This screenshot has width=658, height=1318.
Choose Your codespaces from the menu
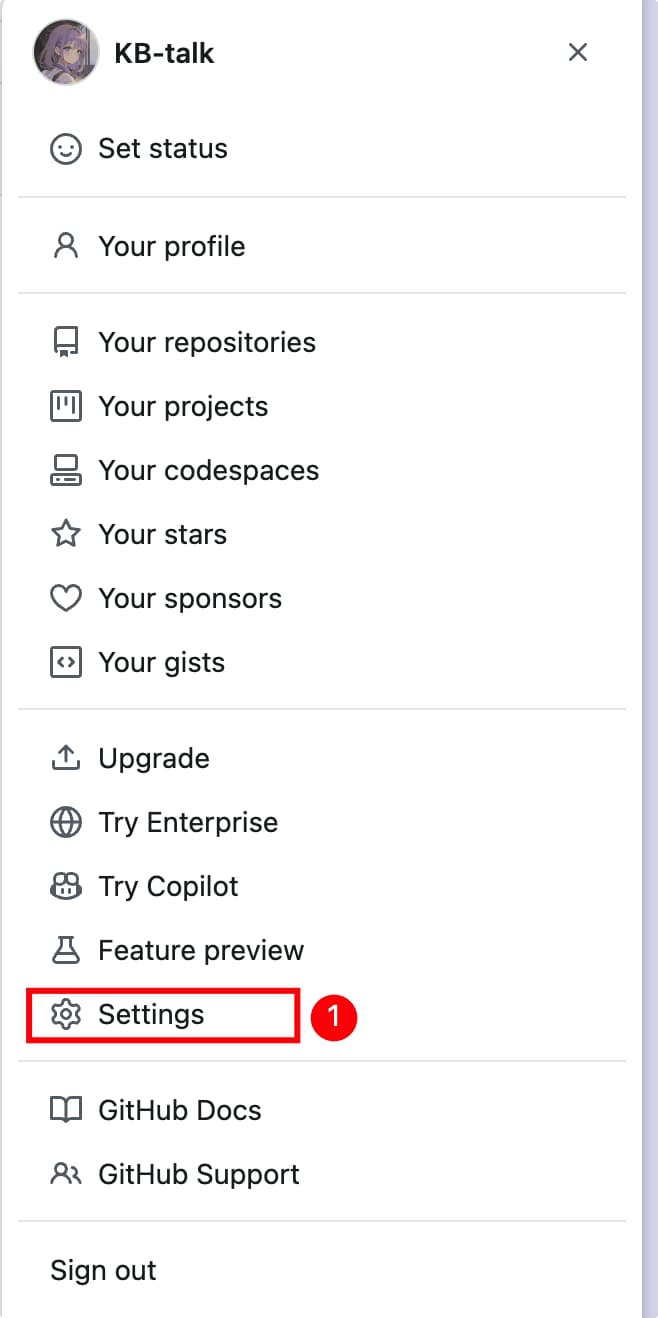pyautogui.click(x=208, y=470)
